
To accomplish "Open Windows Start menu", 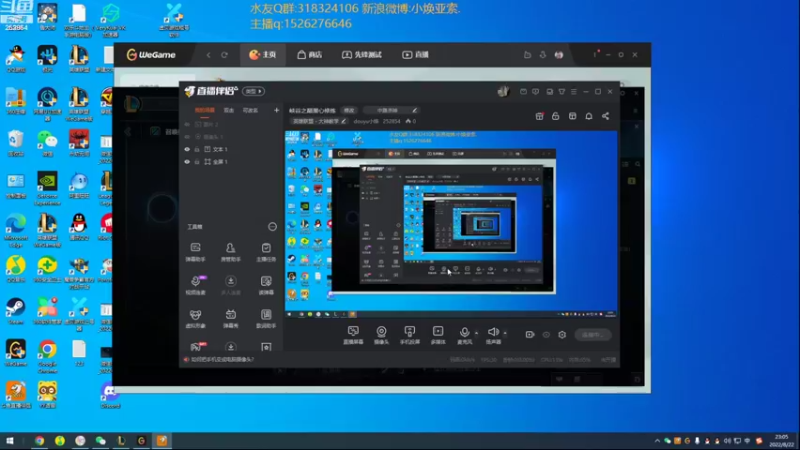I will click(9, 441).
